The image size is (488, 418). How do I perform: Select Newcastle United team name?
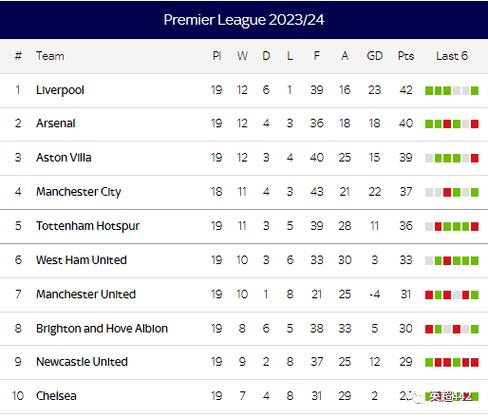point(82,362)
